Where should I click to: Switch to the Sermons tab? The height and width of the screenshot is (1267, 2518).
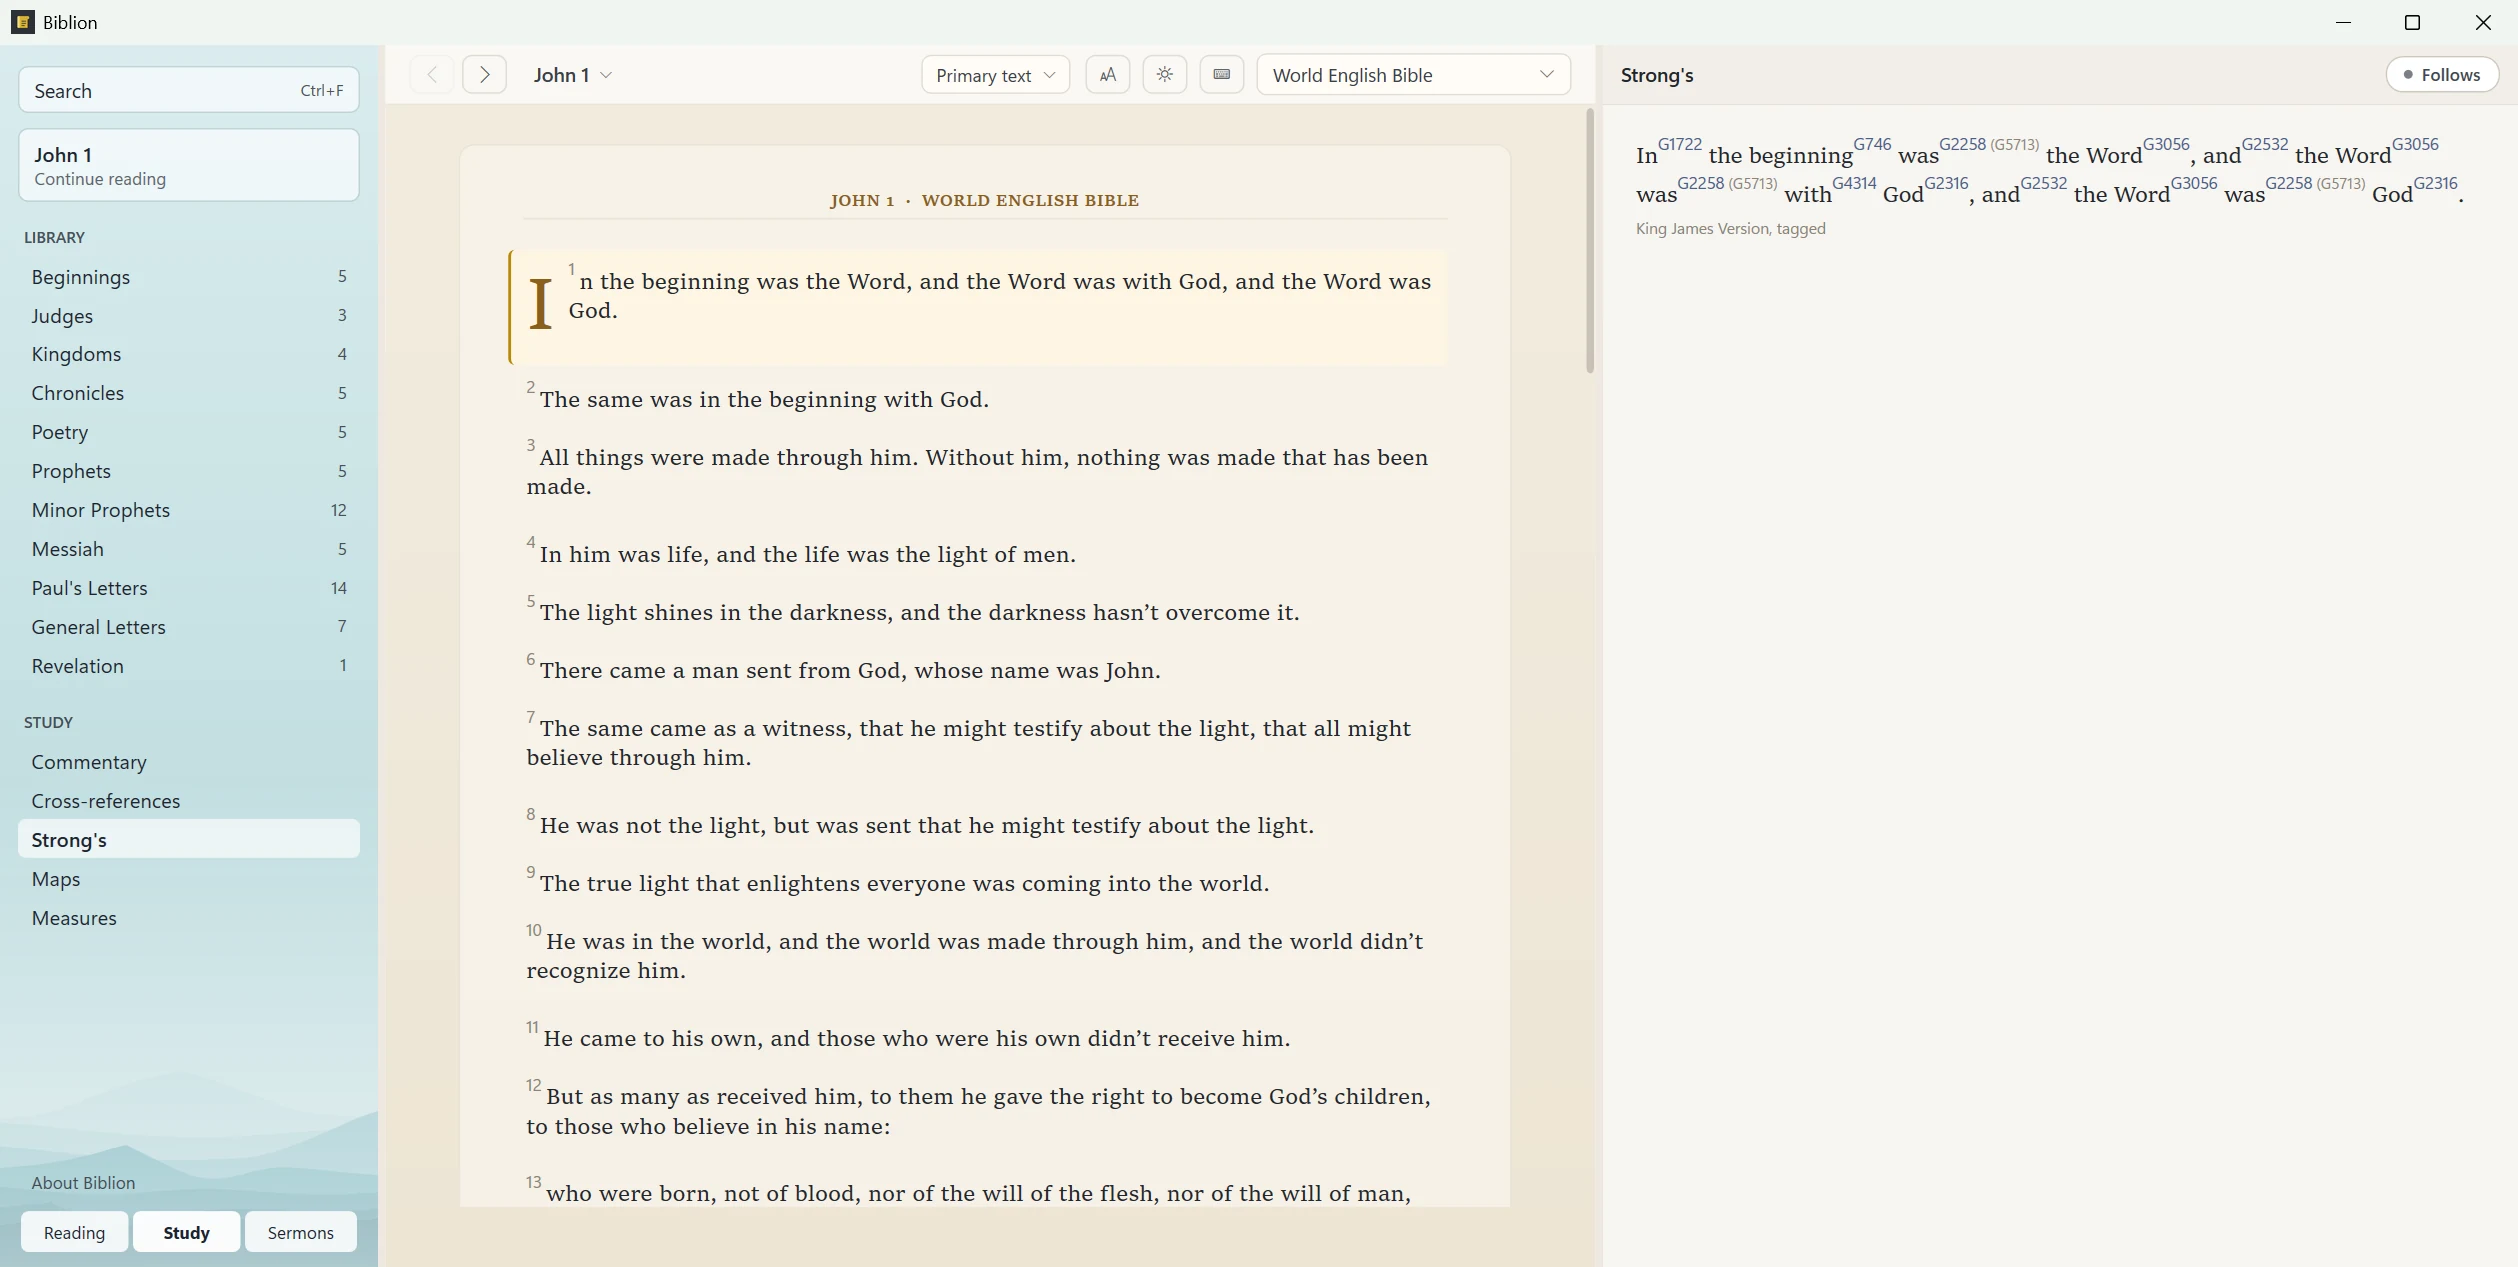(x=300, y=1232)
